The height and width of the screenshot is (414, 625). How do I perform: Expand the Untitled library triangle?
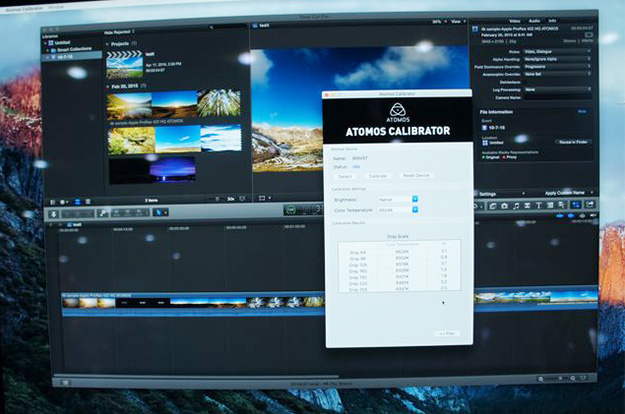click(x=45, y=43)
